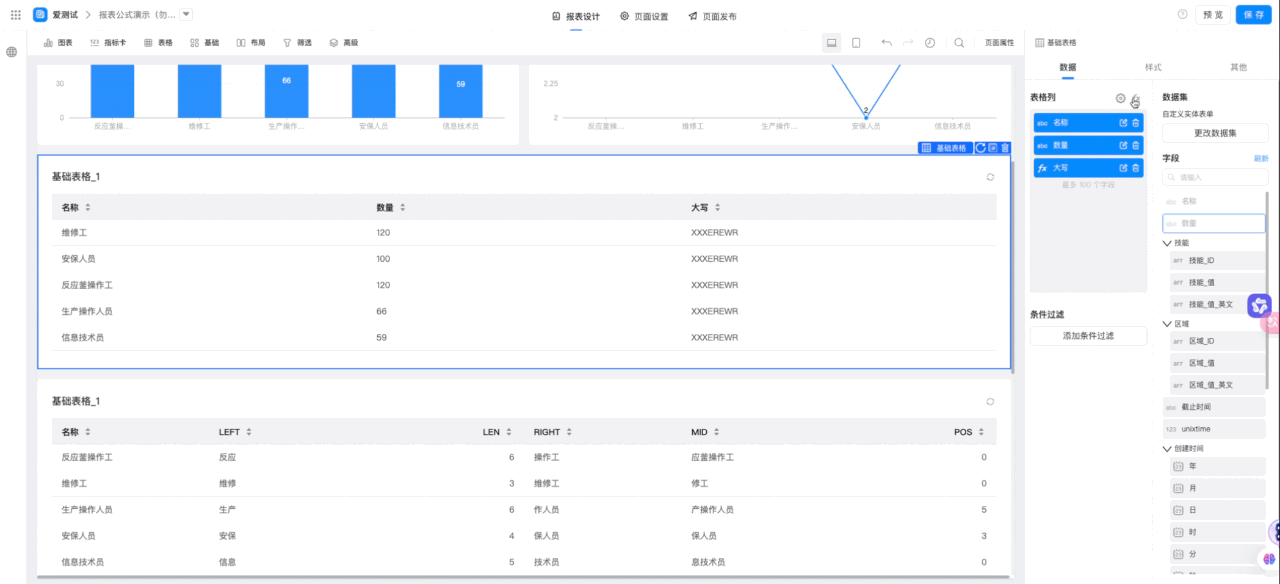Open the purple AI assistant floating icon
The height and width of the screenshot is (584, 1280).
[1258, 305]
